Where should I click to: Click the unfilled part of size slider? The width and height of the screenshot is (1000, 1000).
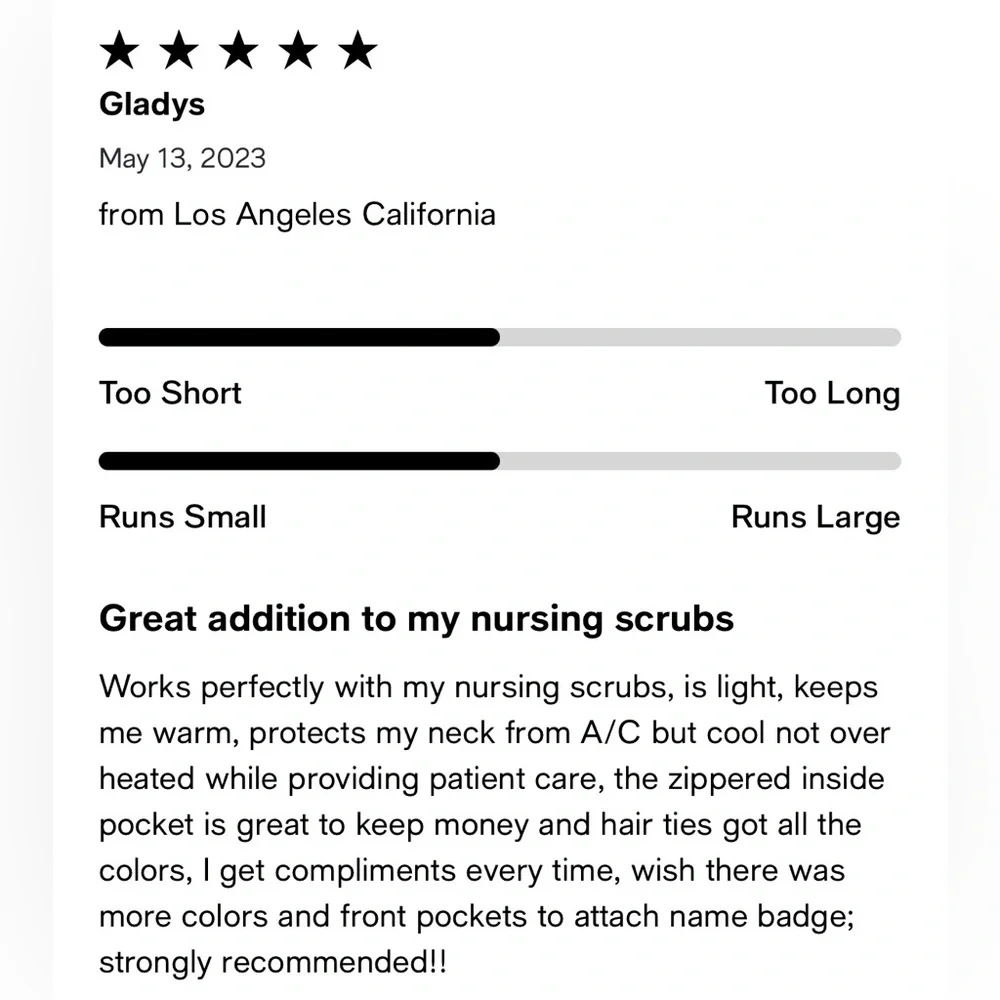point(700,461)
